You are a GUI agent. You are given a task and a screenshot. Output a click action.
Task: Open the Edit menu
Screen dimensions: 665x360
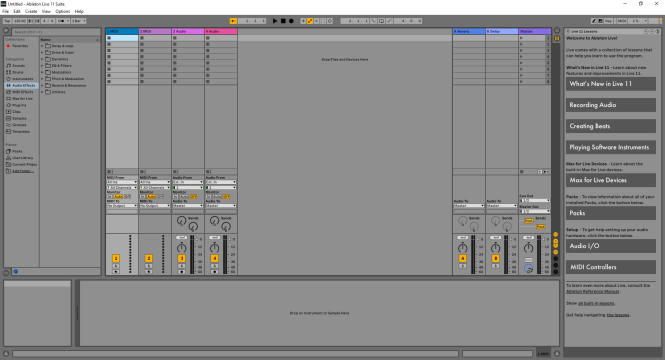click(17, 11)
